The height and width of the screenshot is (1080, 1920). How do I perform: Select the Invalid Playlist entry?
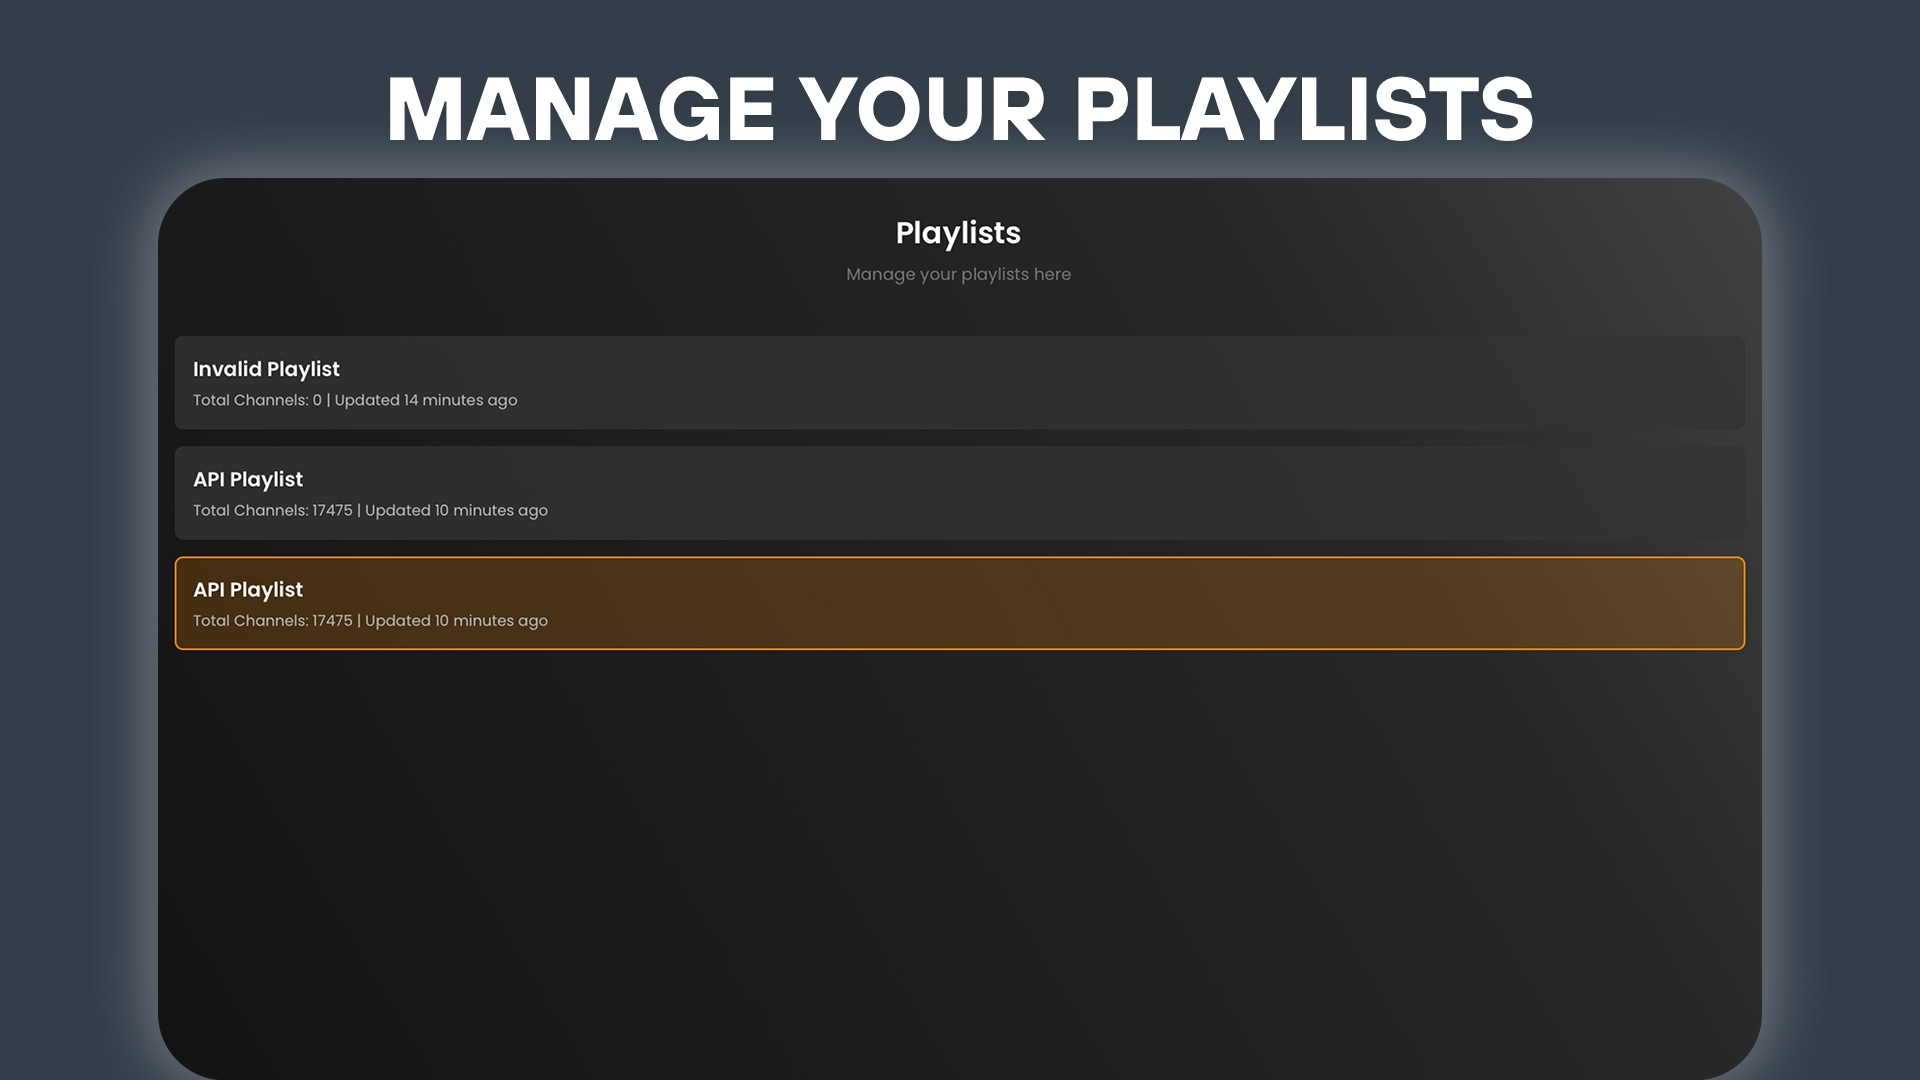click(x=960, y=383)
